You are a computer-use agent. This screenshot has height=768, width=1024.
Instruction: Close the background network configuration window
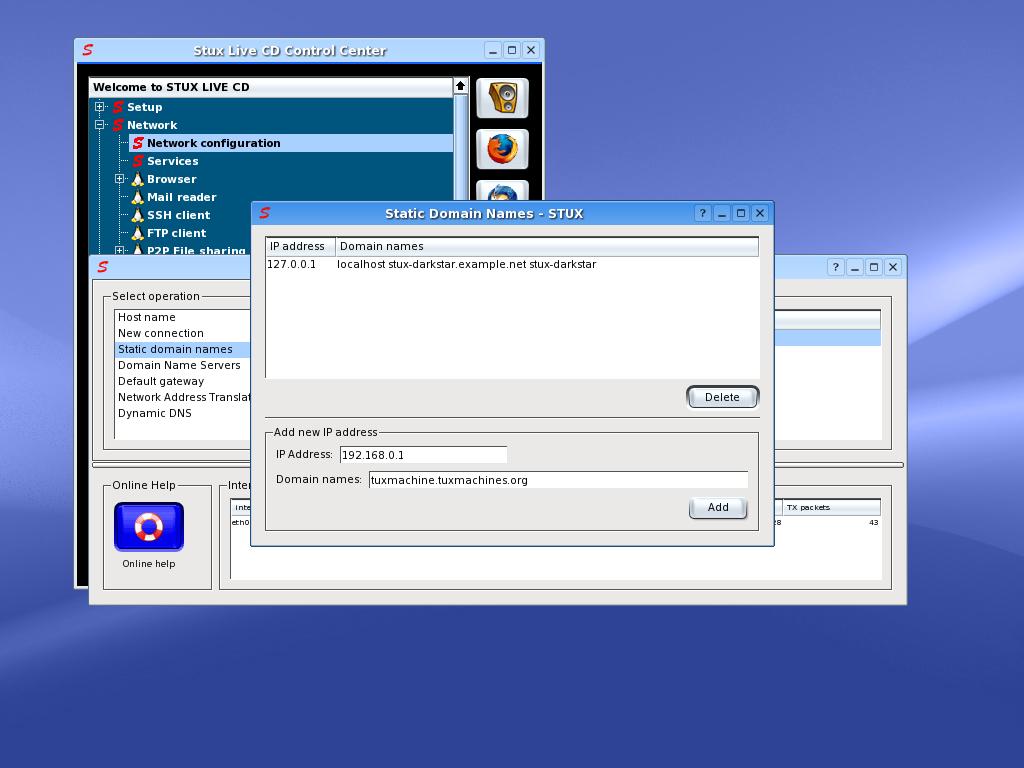pos(893,266)
